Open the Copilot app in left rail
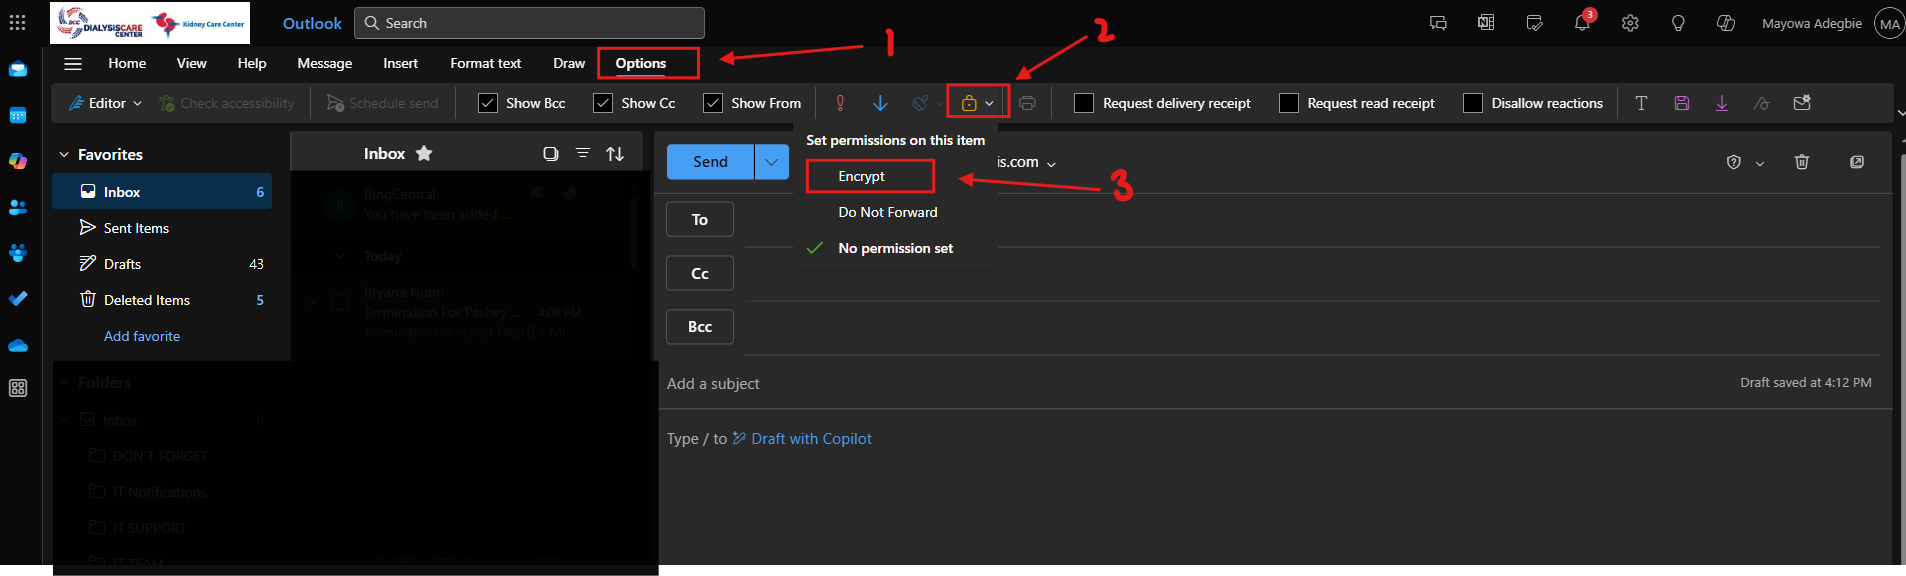The image size is (1906, 576). coord(18,161)
